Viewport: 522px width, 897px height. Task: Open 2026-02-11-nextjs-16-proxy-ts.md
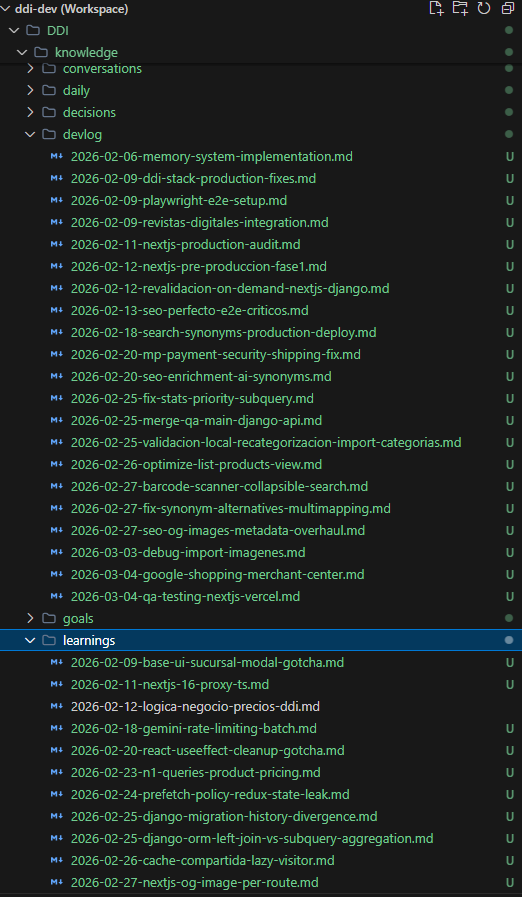pyautogui.click(x=170, y=684)
